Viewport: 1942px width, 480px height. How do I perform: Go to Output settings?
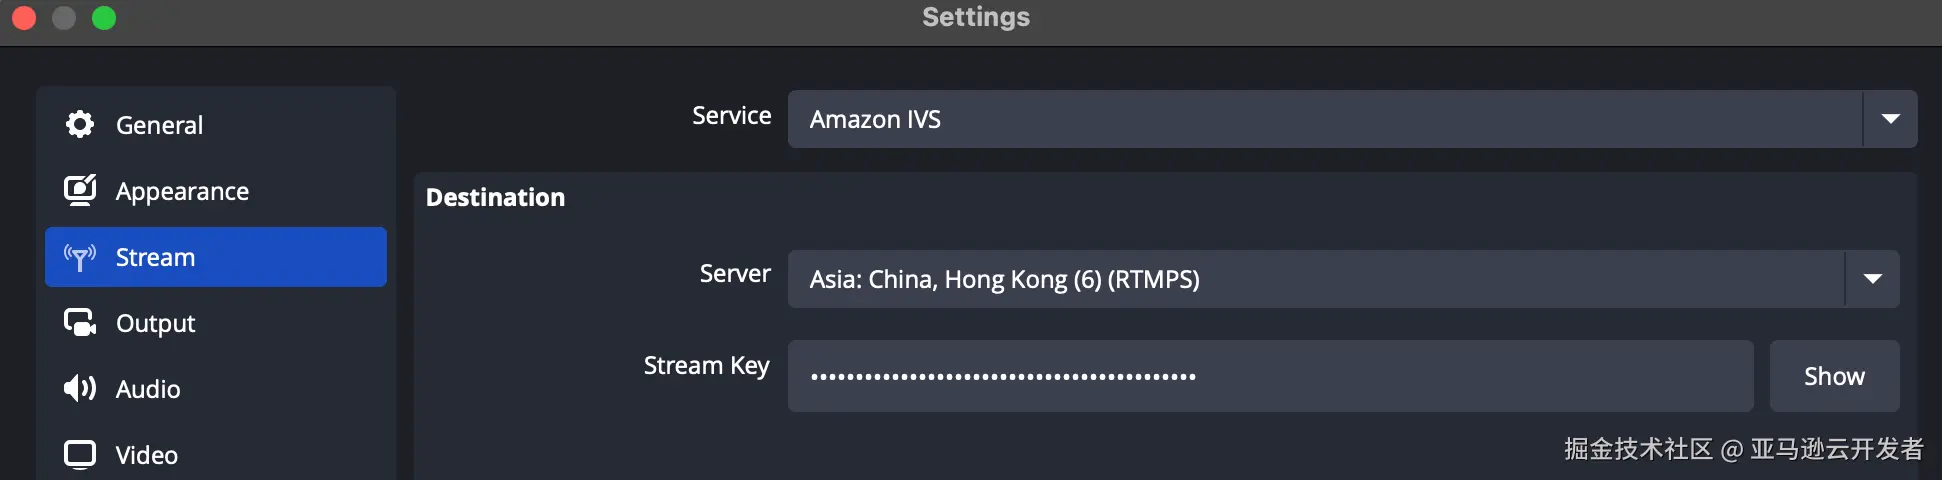pyautogui.click(x=155, y=323)
